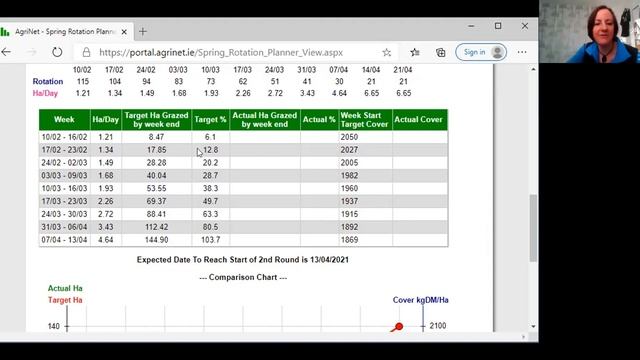The width and height of the screenshot is (640, 360).
Task: Click target cover value 2050
Action: click(349, 137)
